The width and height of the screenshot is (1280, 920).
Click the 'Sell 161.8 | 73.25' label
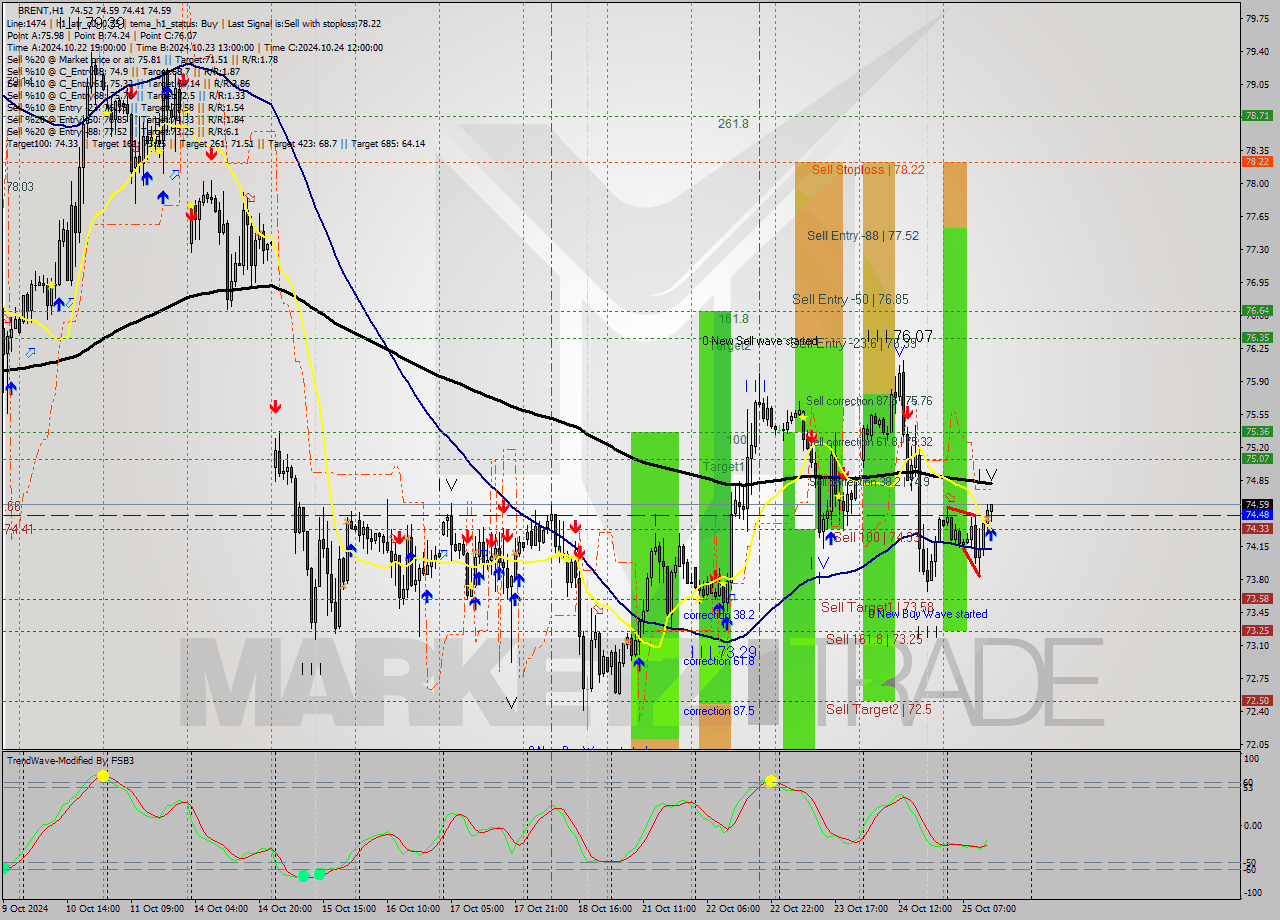pos(874,638)
